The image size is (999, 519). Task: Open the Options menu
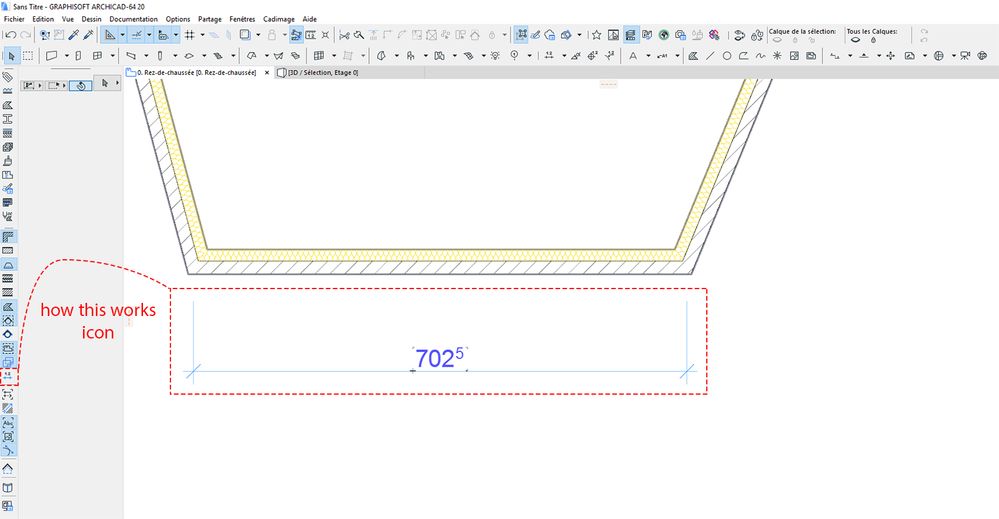tap(178, 19)
